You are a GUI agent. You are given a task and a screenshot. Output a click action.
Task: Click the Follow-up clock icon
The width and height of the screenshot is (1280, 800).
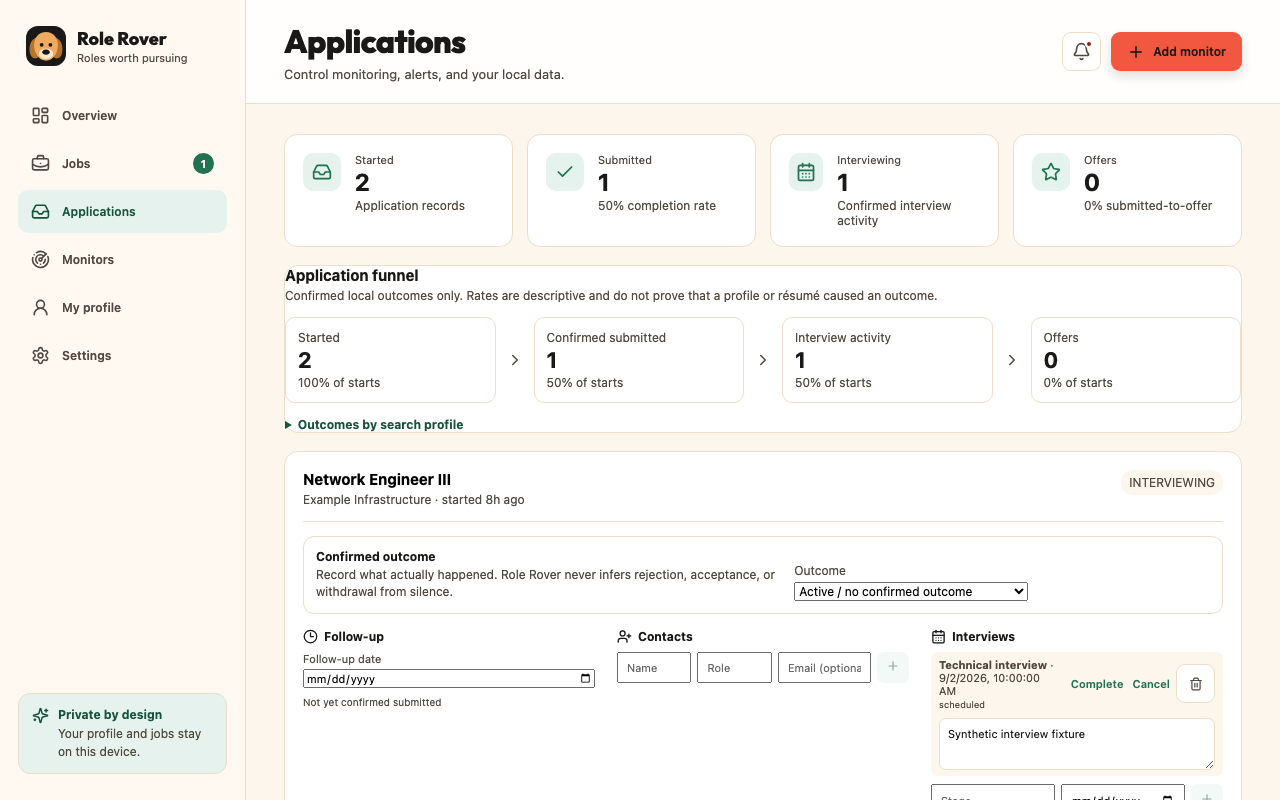coord(311,637)
